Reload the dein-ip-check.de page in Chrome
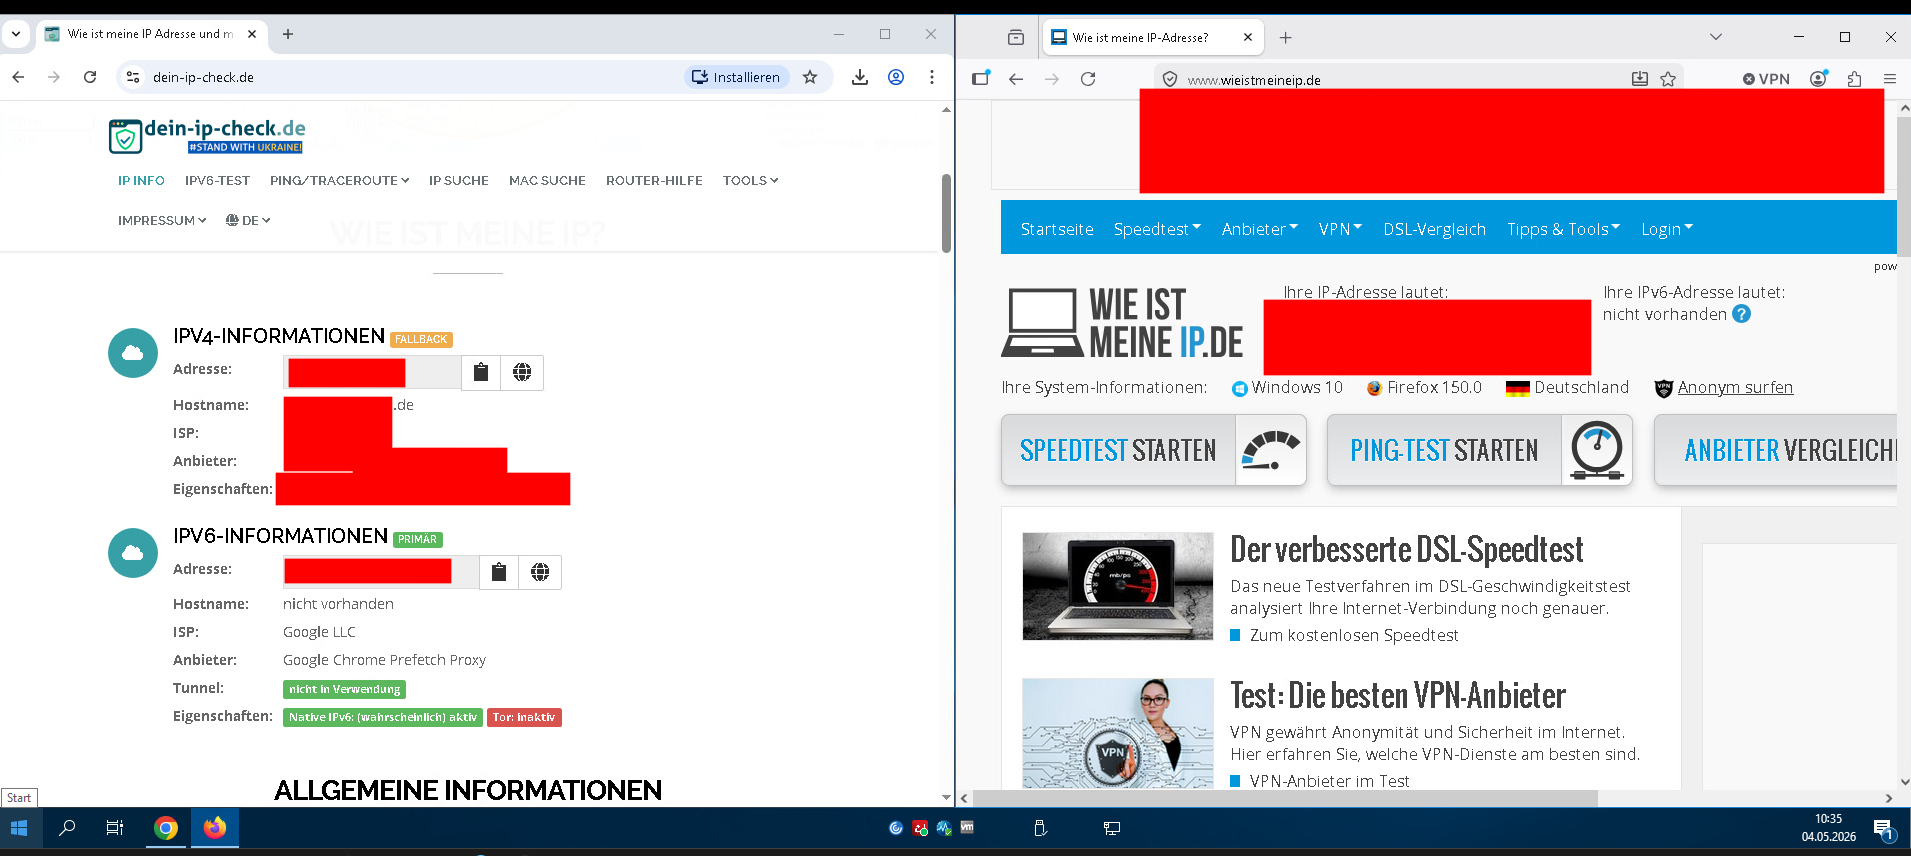Viewport: 1911px width, 856px height. 90,77
